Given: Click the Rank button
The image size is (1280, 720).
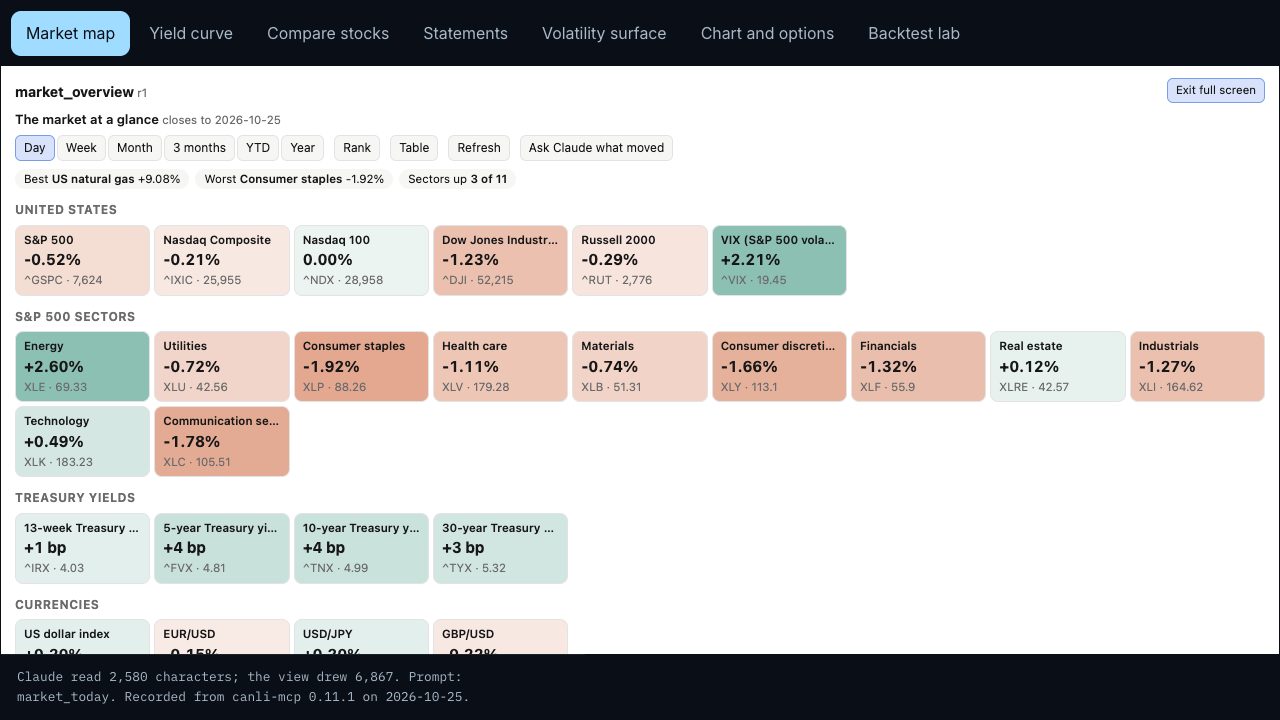Looking at the screenshot, I should pos(357,148).
